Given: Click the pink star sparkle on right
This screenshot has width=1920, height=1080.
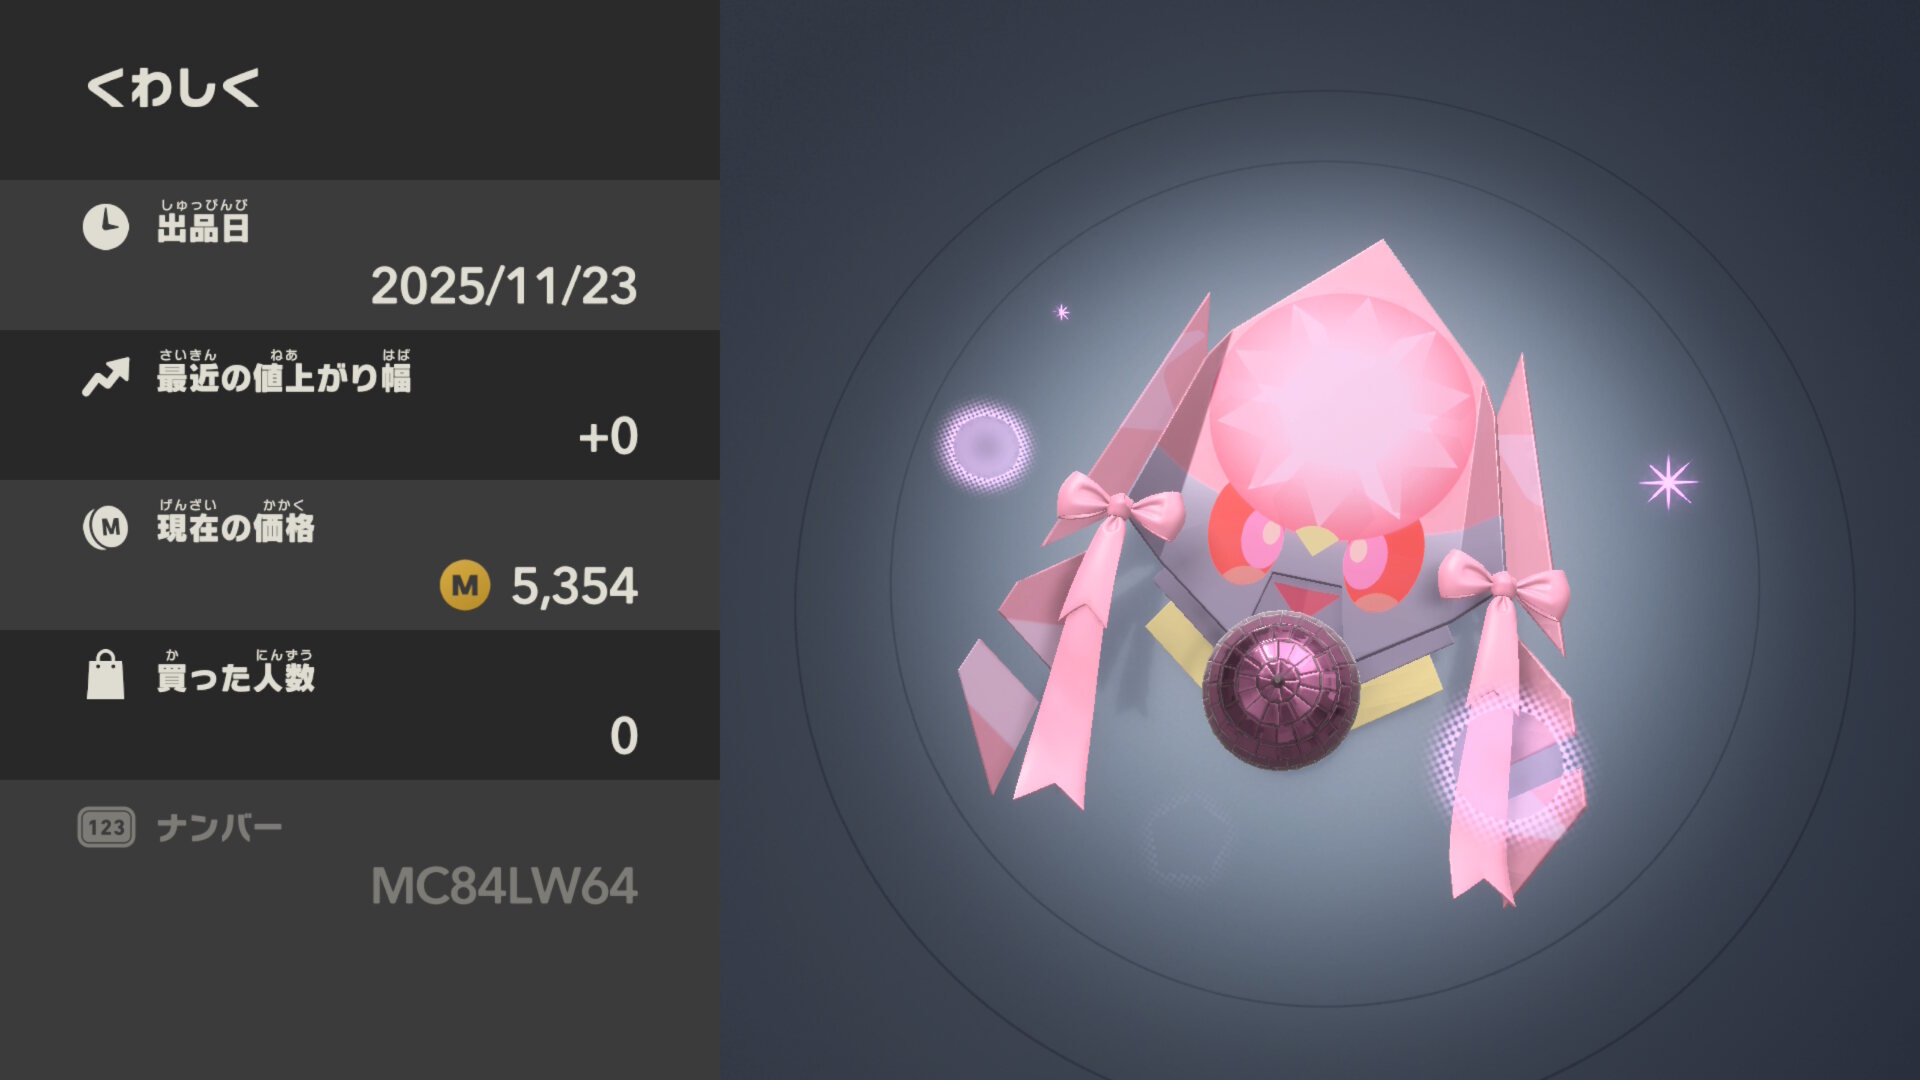Looking at the screenshot, I should coord(1668,483).
